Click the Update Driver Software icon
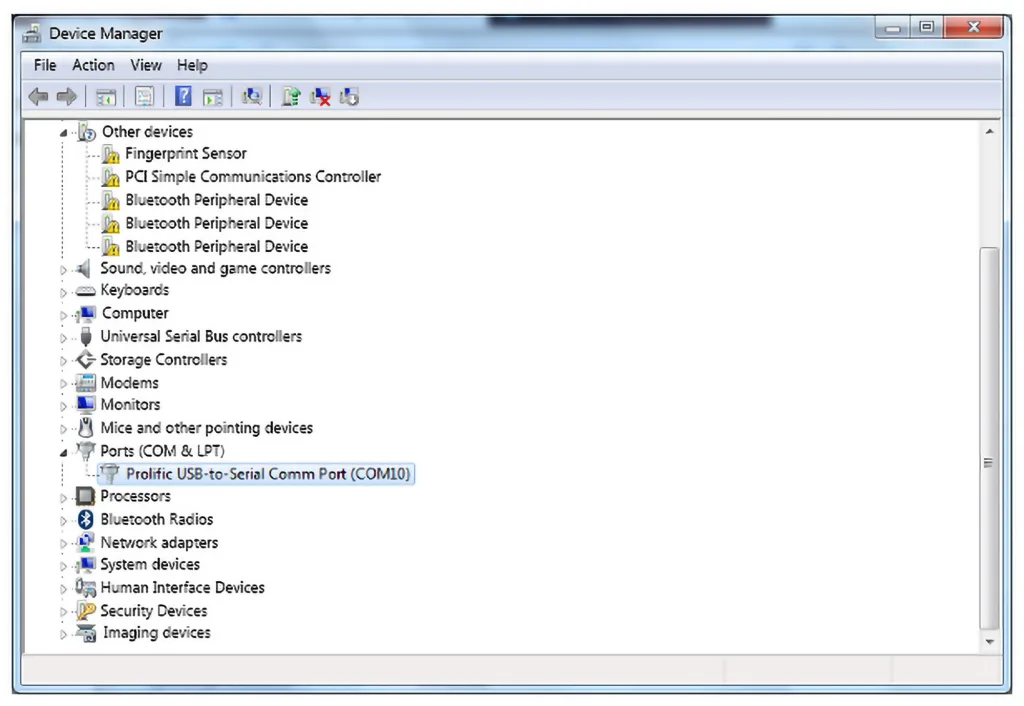The width and height of the screenshot is (1024, 706). click(x=290, y=97)
